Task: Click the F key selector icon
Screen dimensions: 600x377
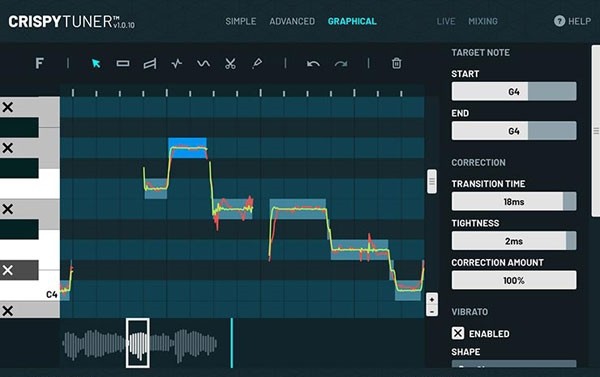Action: coord(39,63)
